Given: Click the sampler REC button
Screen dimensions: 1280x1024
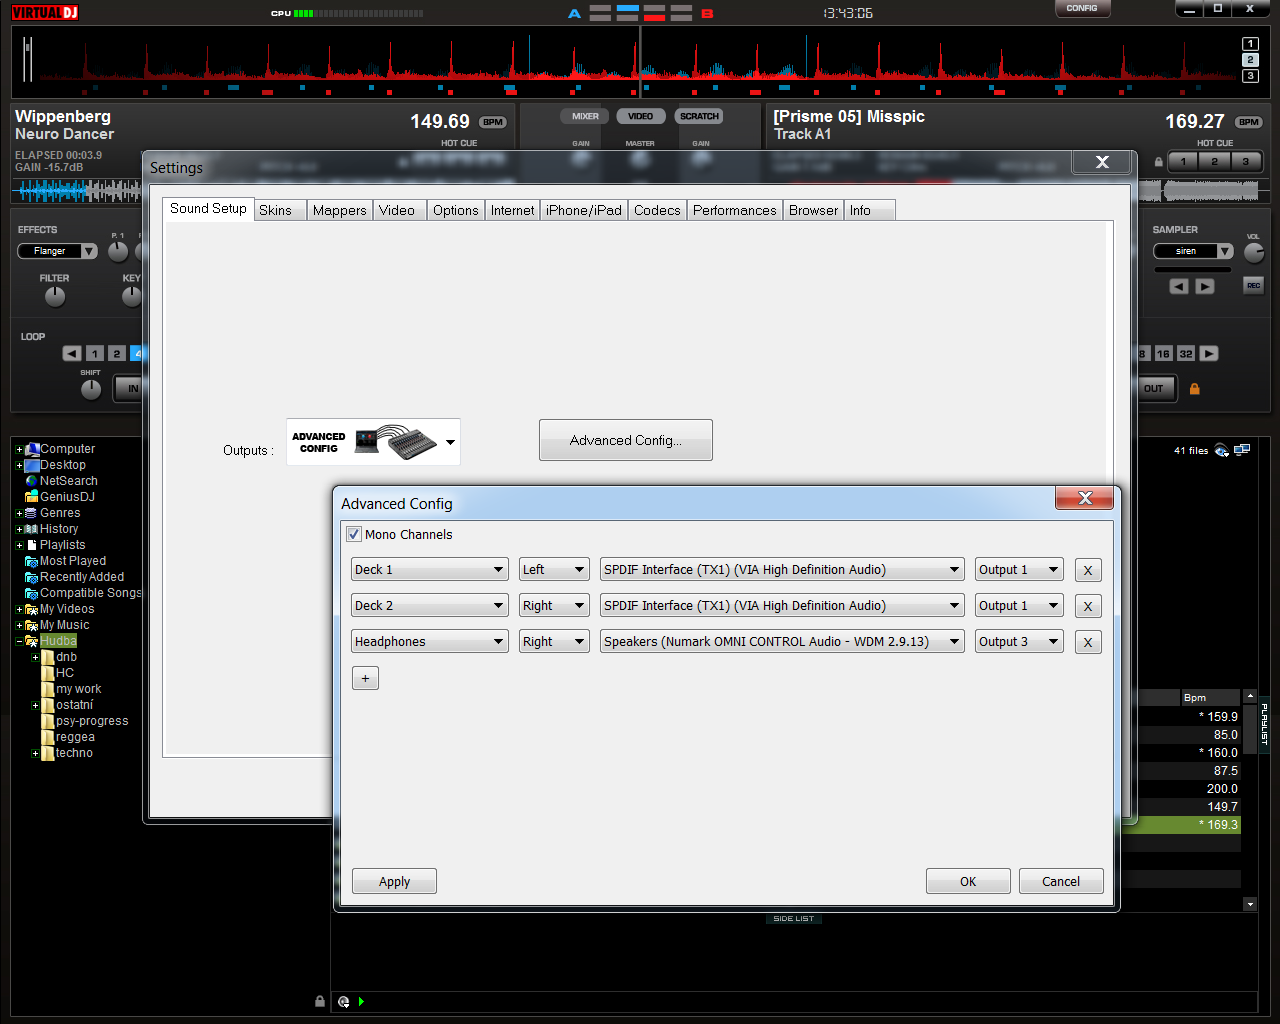Looking at the screenshot, I should click(1253, 286).
